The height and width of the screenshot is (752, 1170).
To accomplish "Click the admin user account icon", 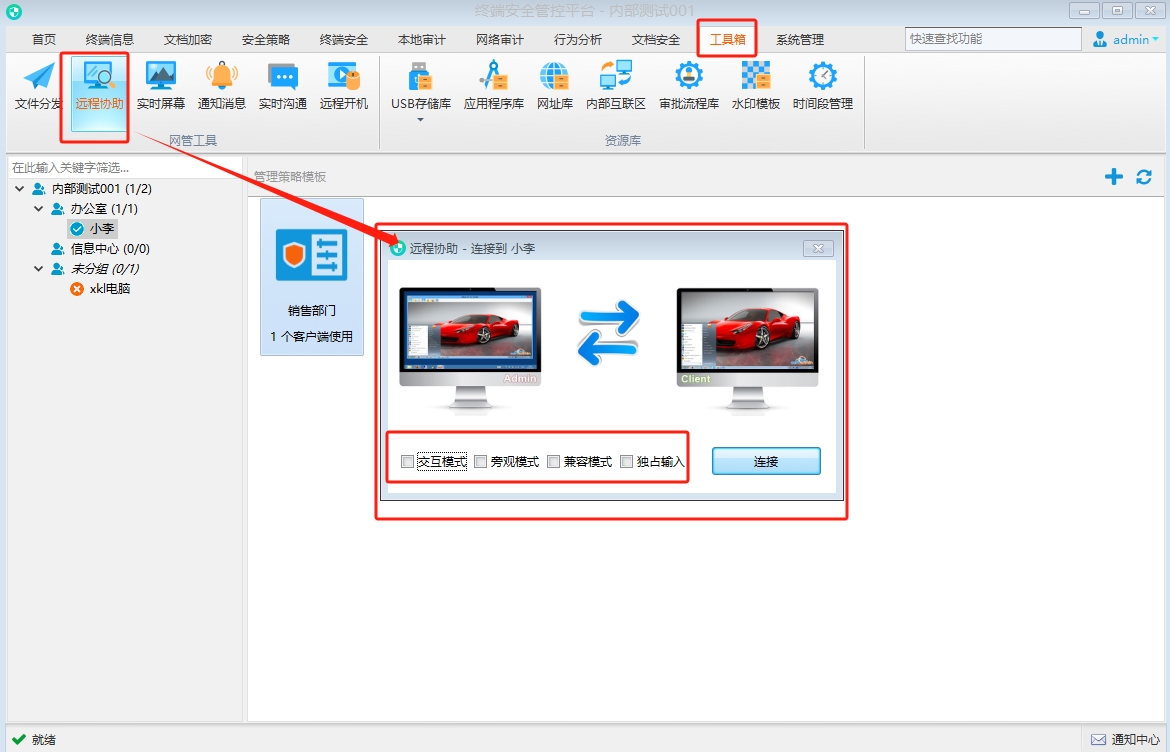I will [1099, 40].
